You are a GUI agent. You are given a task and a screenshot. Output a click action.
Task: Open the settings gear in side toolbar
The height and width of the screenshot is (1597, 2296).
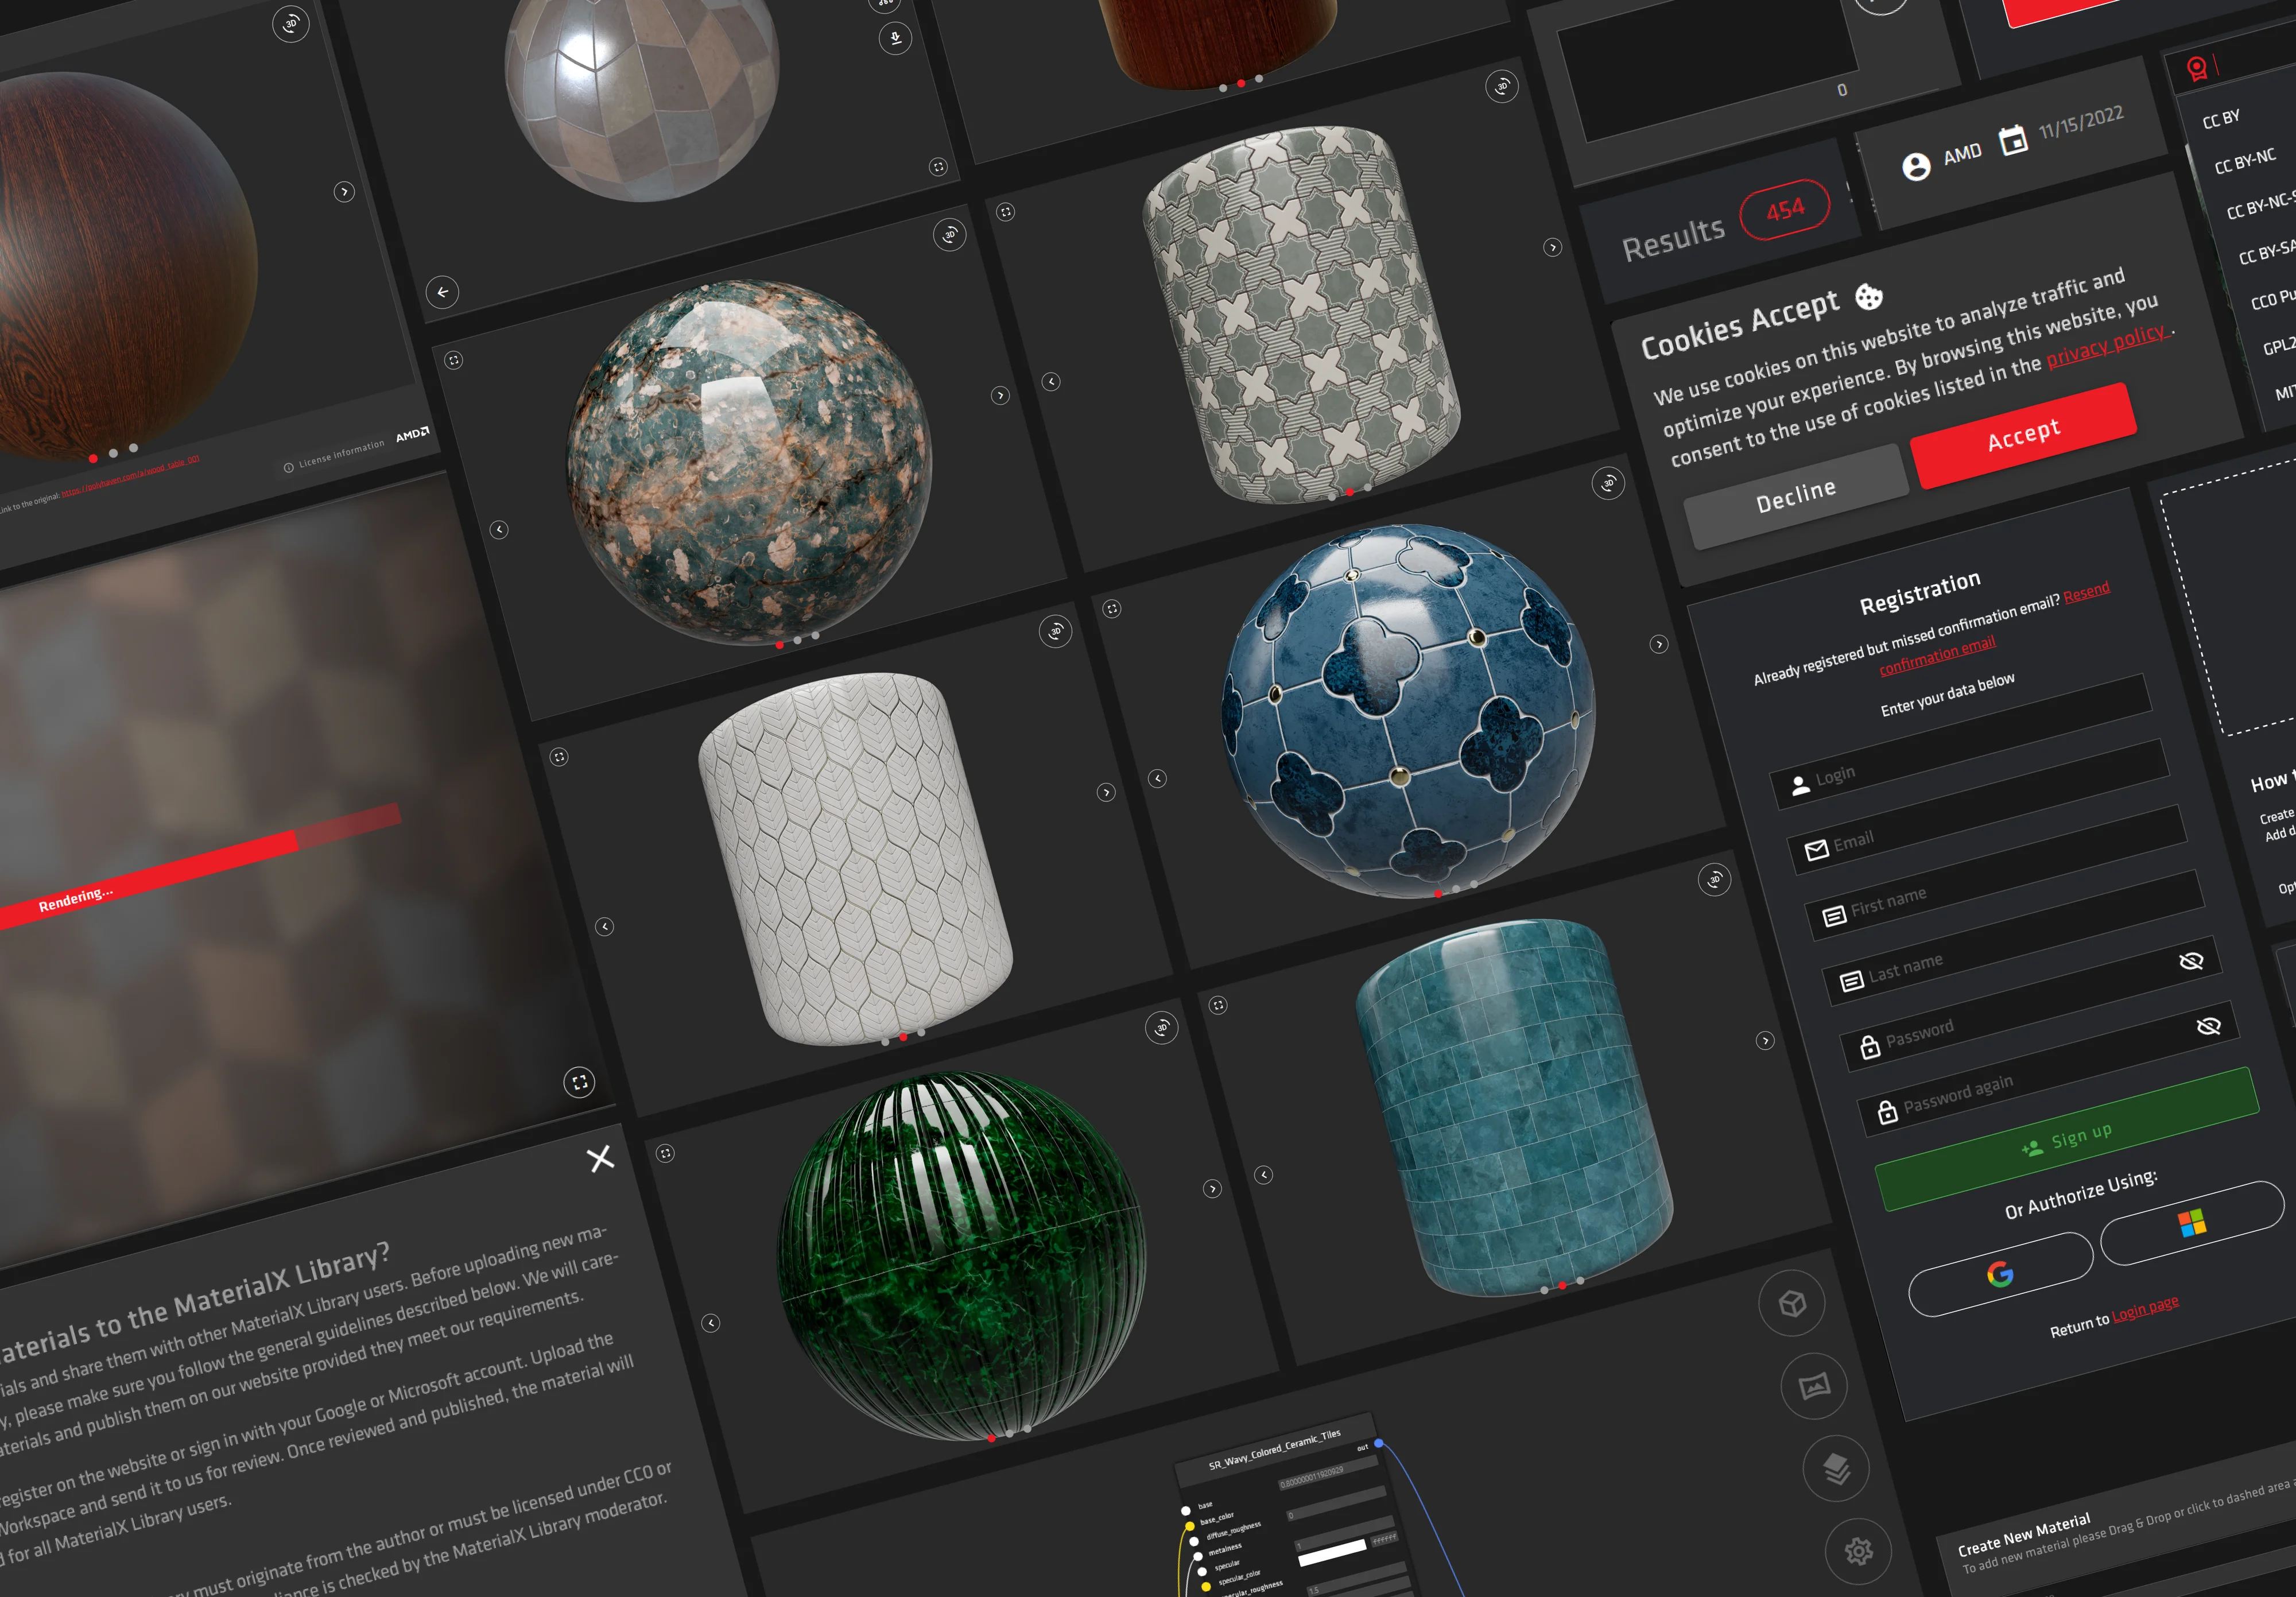[1858, 1551]
